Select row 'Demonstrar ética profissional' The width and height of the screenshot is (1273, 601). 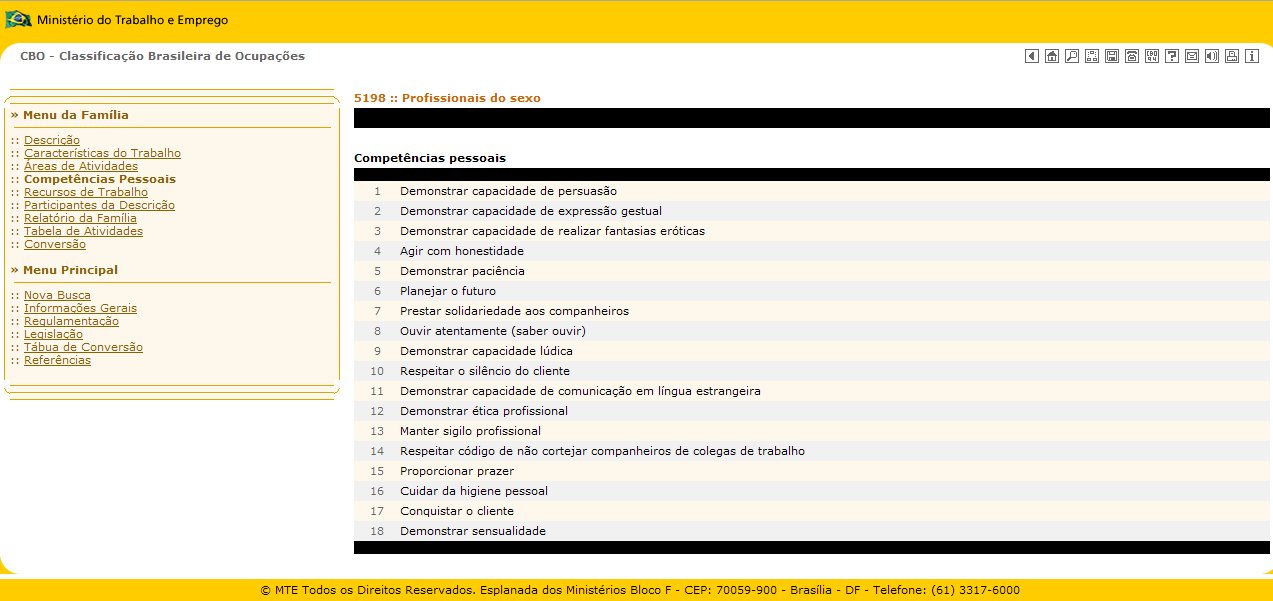(813, 411)
